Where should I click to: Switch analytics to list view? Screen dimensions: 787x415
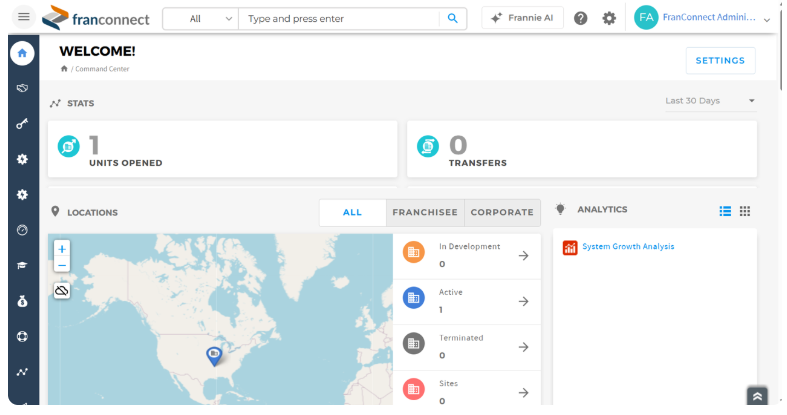(725, 211)
